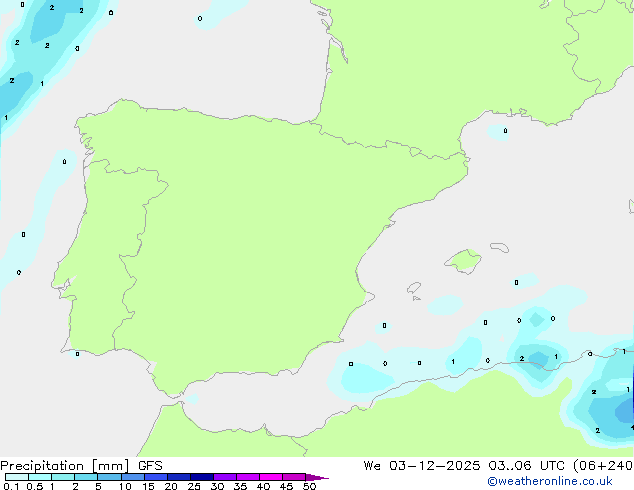The width and height of the screenshot is (634, 490).
Task: Pick the legend swatch between 35 and 40
Action: [x=248, y=477]
